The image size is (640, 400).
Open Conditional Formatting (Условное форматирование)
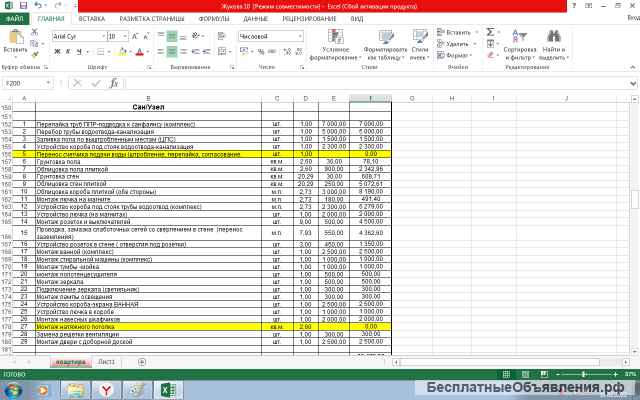coord(336,42)
